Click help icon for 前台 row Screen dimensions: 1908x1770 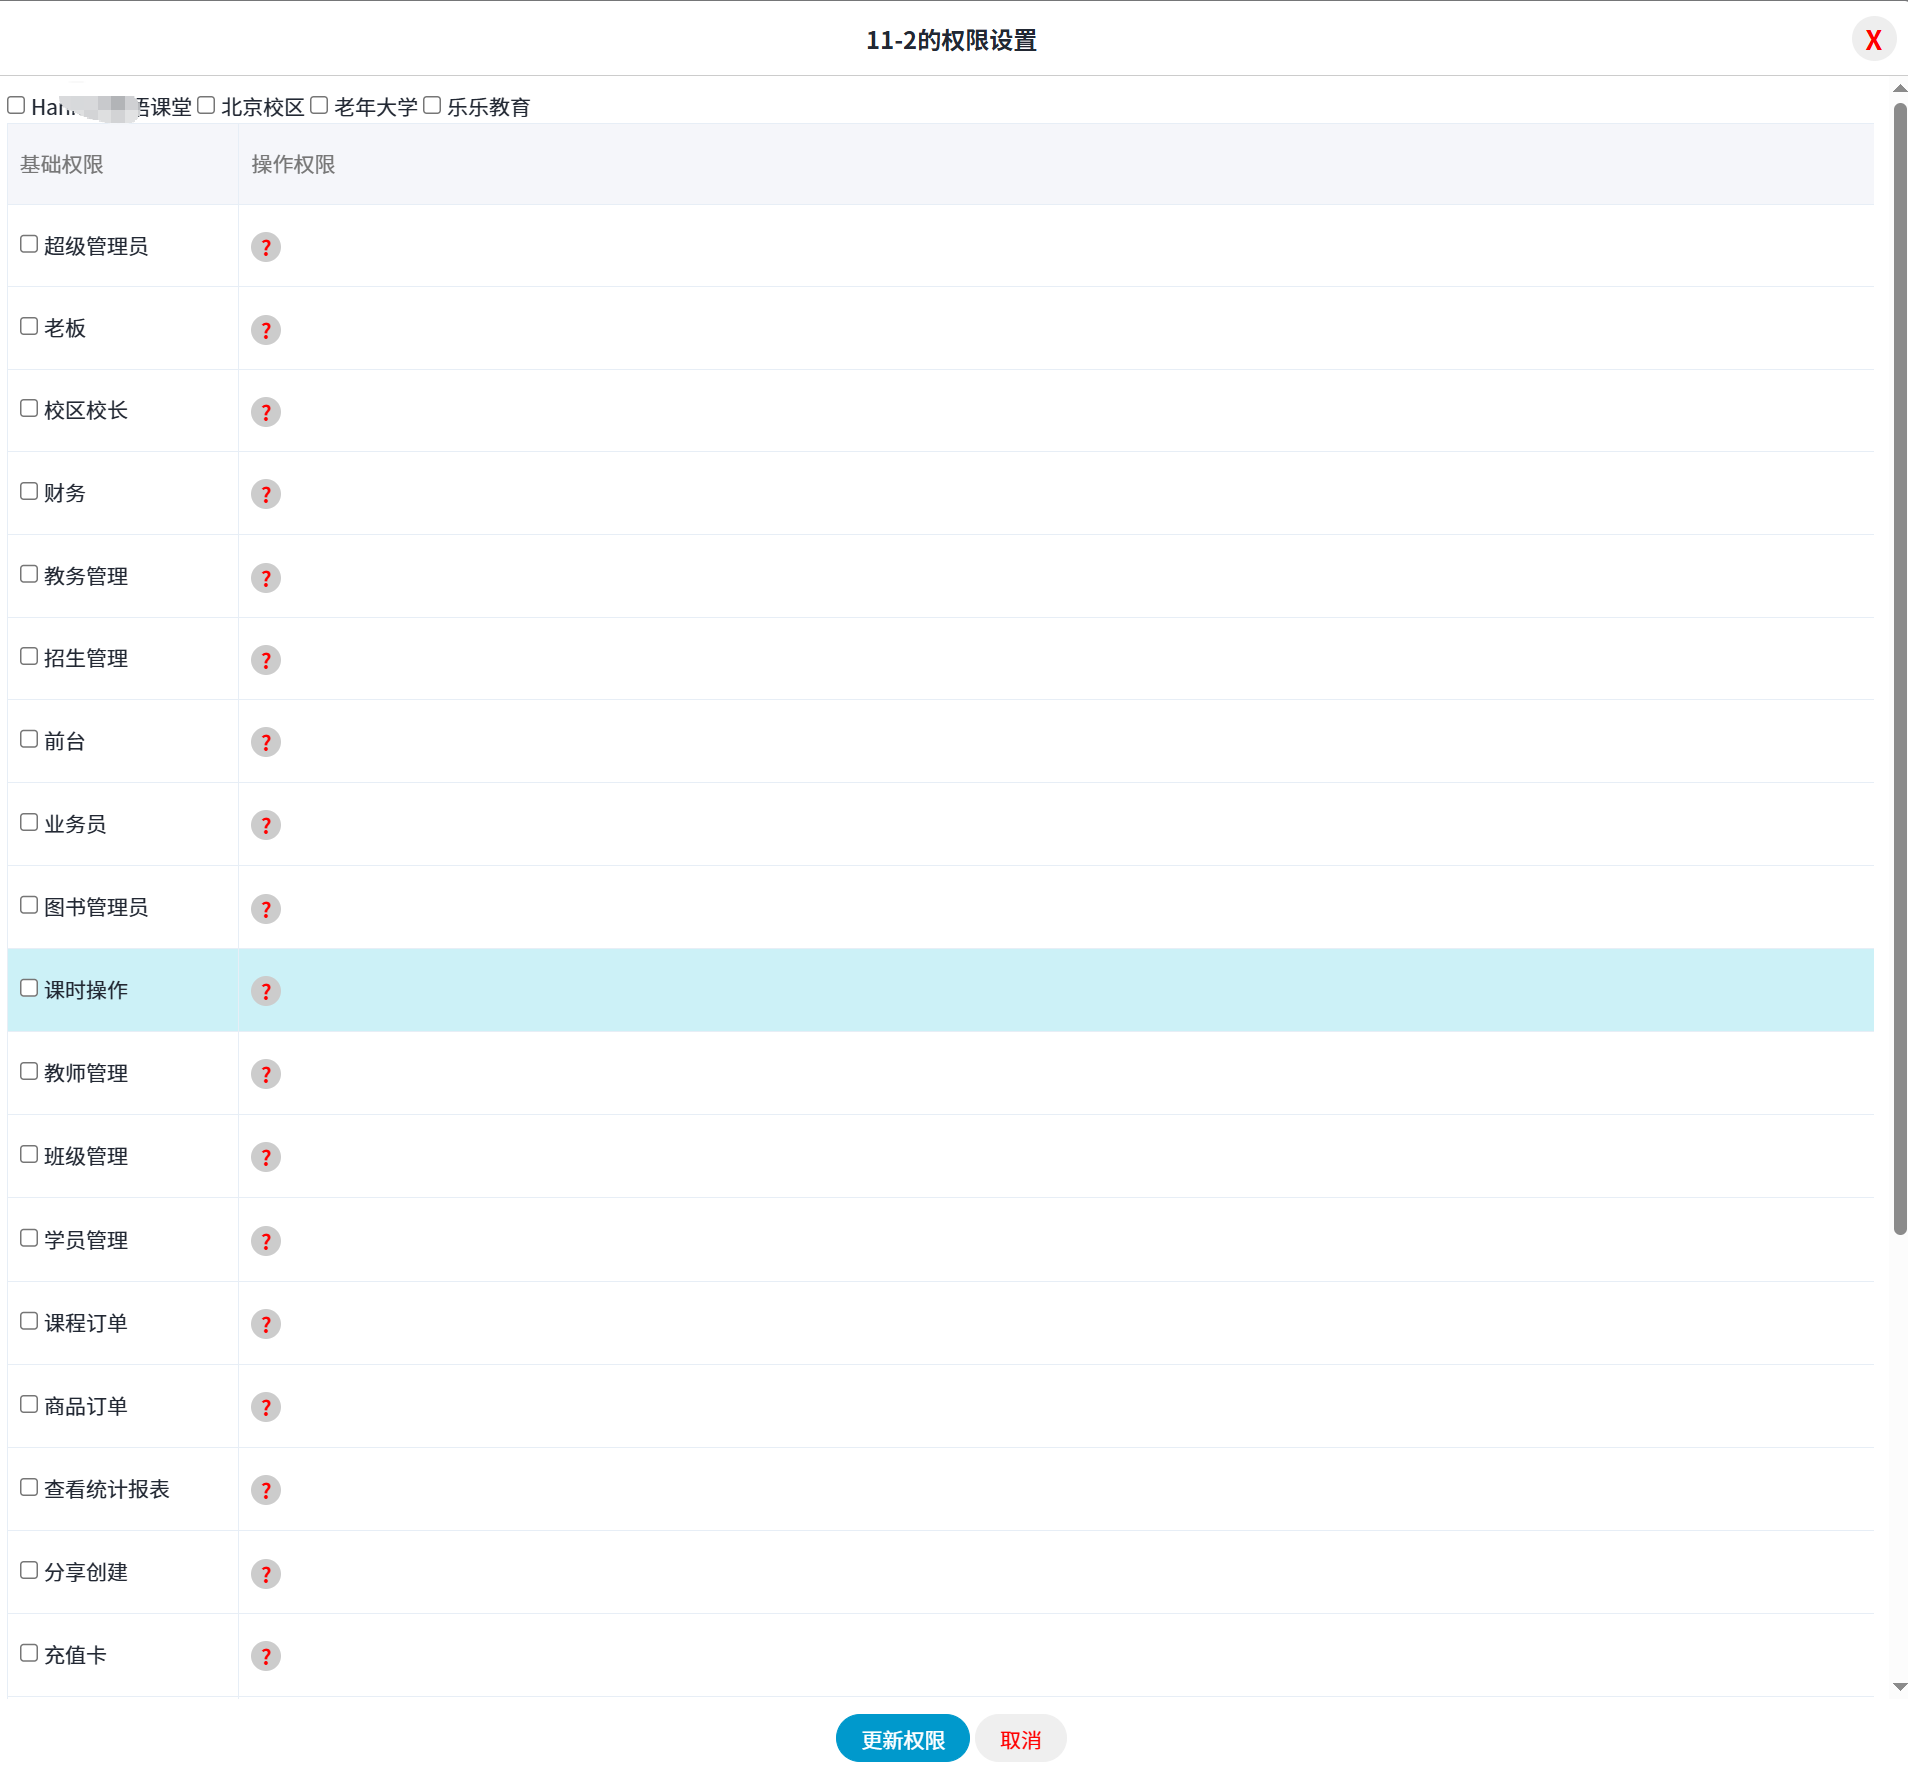[265, 742]
